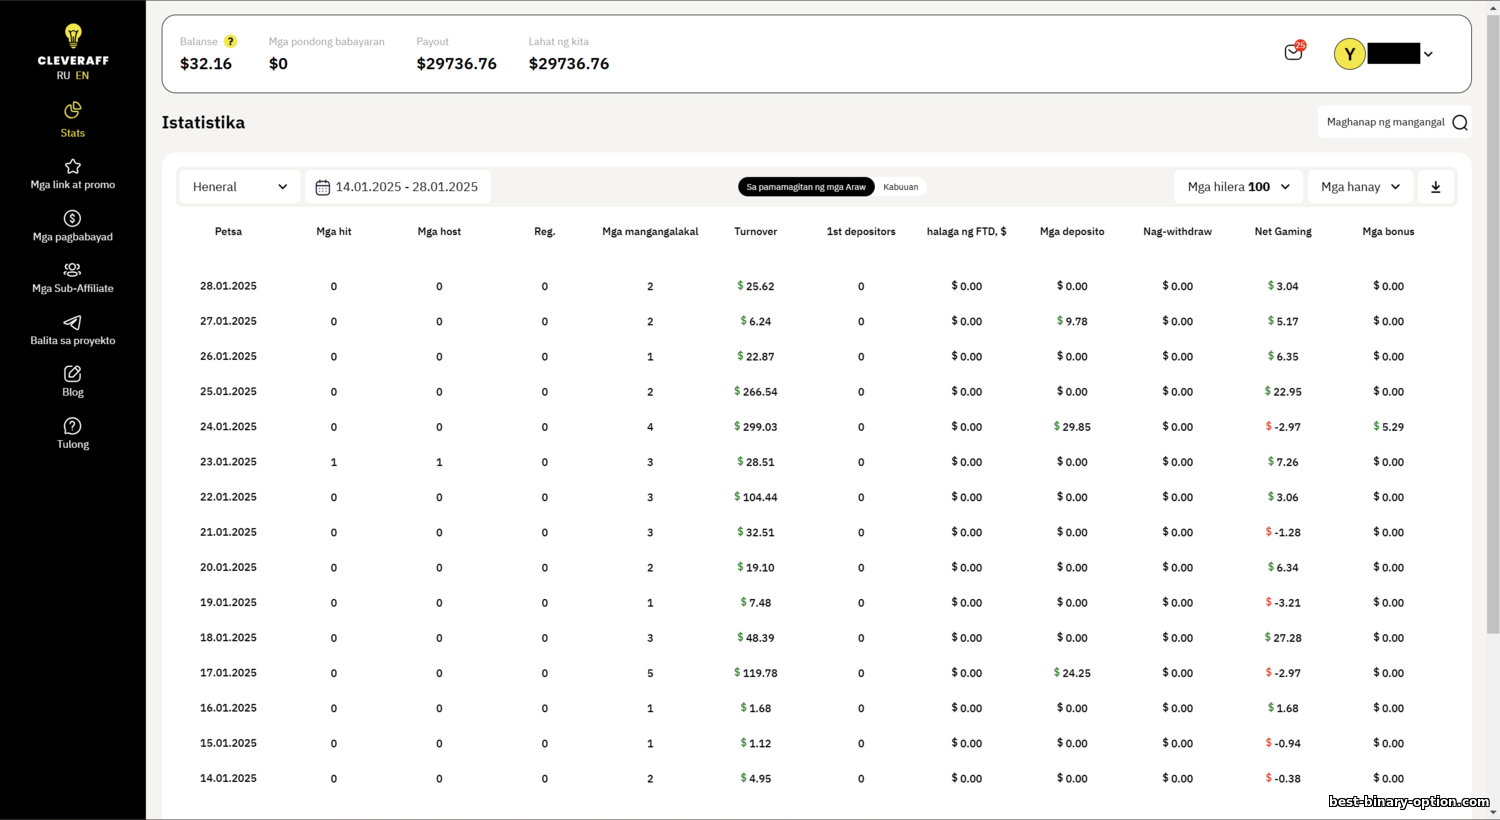Click deposit value $ 29.85
Screen dimensions: 1500x820
tap(1072, 427)
